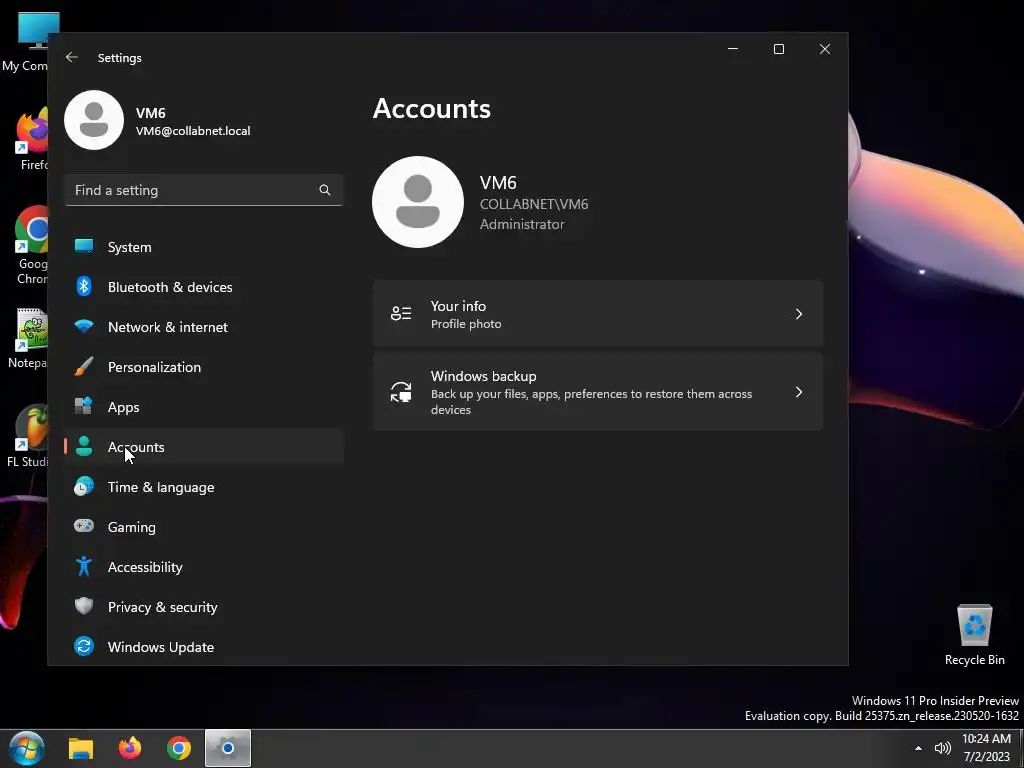This screenshot has width=1024, height=768.
Task: Open Bluetooth & devices settings
Action: (204, 287)
